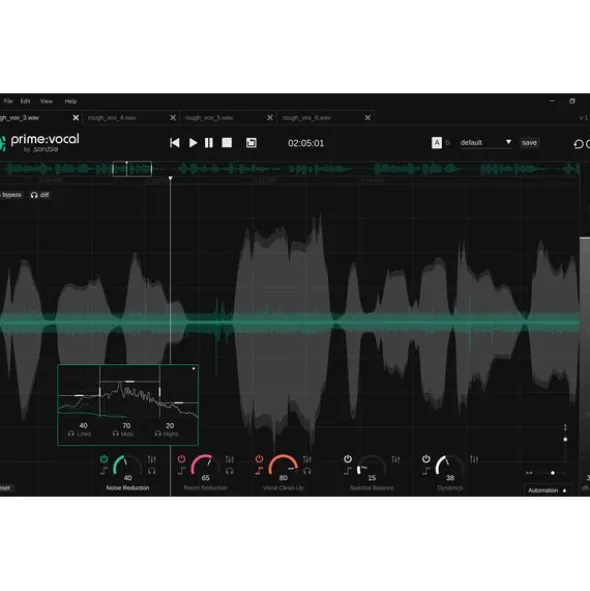Click the Room Reduction knob set to 65
This screenshot has width=590, height=591.
[205, 466]
